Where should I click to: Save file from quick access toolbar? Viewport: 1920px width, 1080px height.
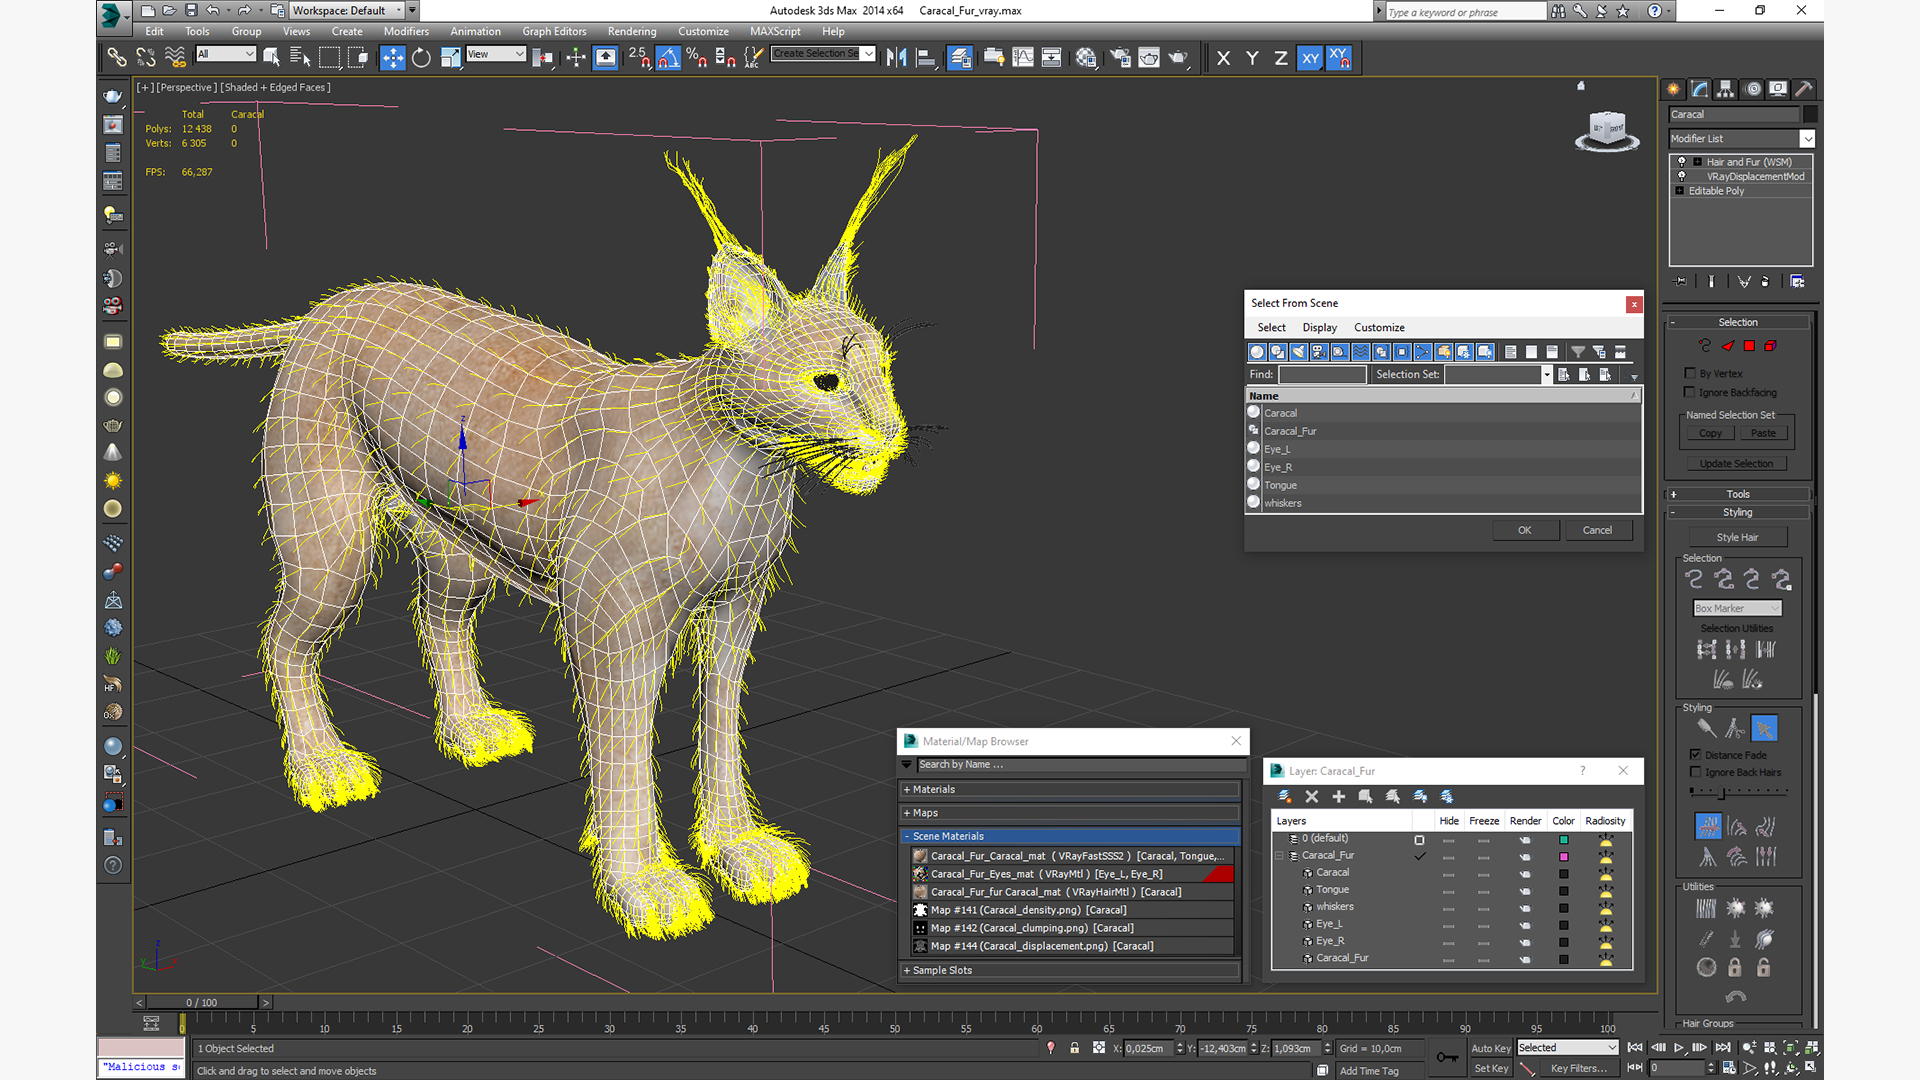[x=191, y=10]
